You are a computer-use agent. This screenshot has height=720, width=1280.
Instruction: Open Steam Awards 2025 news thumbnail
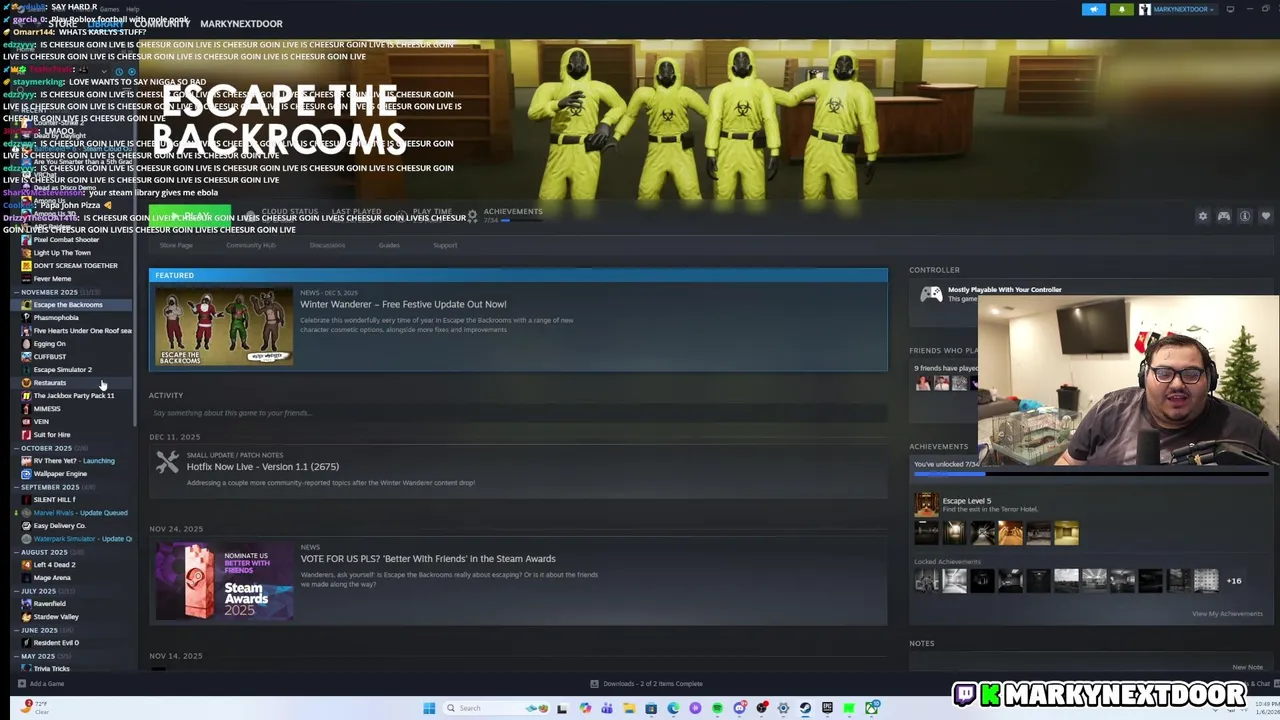224,581
